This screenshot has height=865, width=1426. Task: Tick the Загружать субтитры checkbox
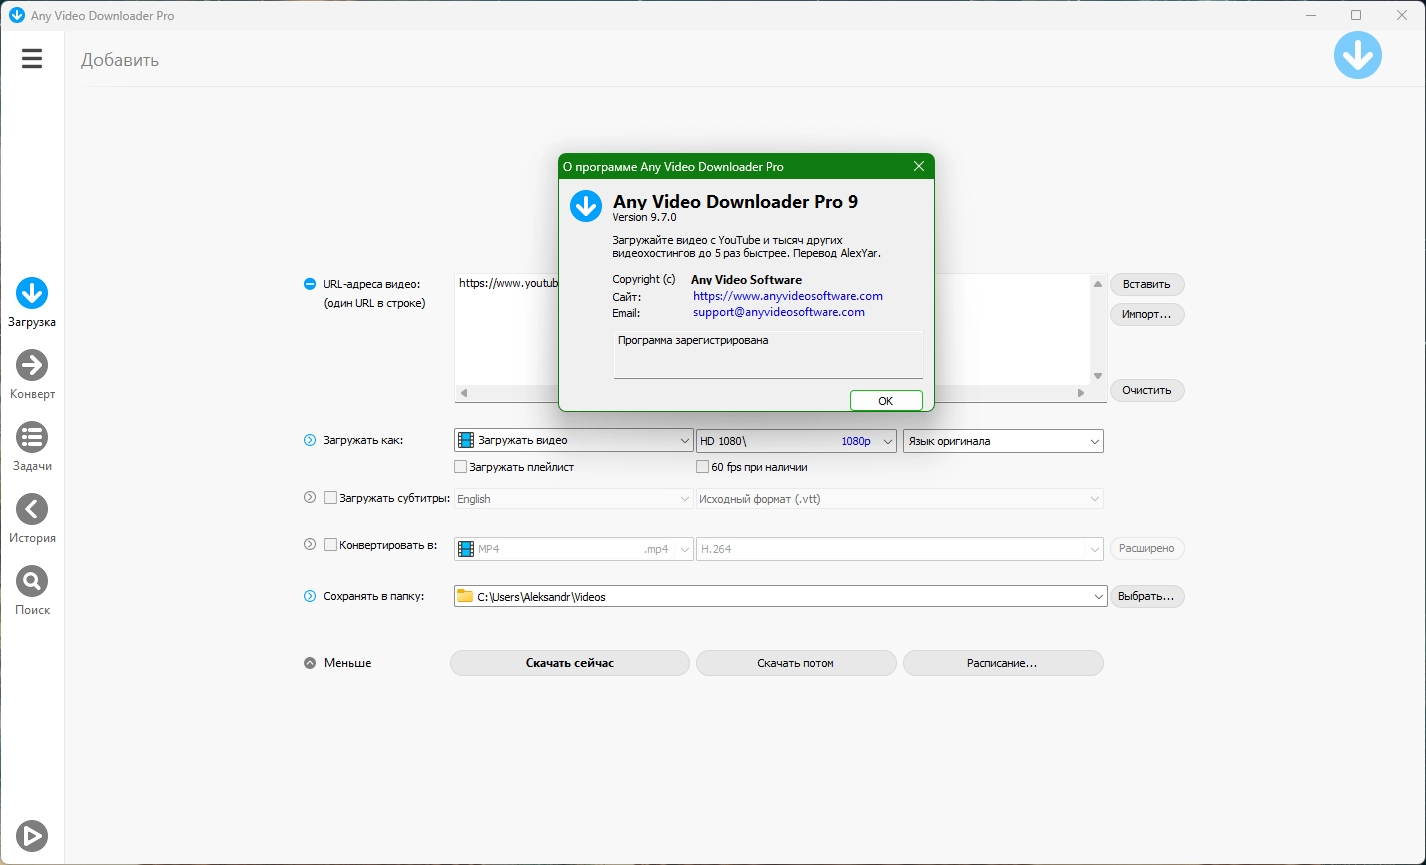(x=331, y=498)
